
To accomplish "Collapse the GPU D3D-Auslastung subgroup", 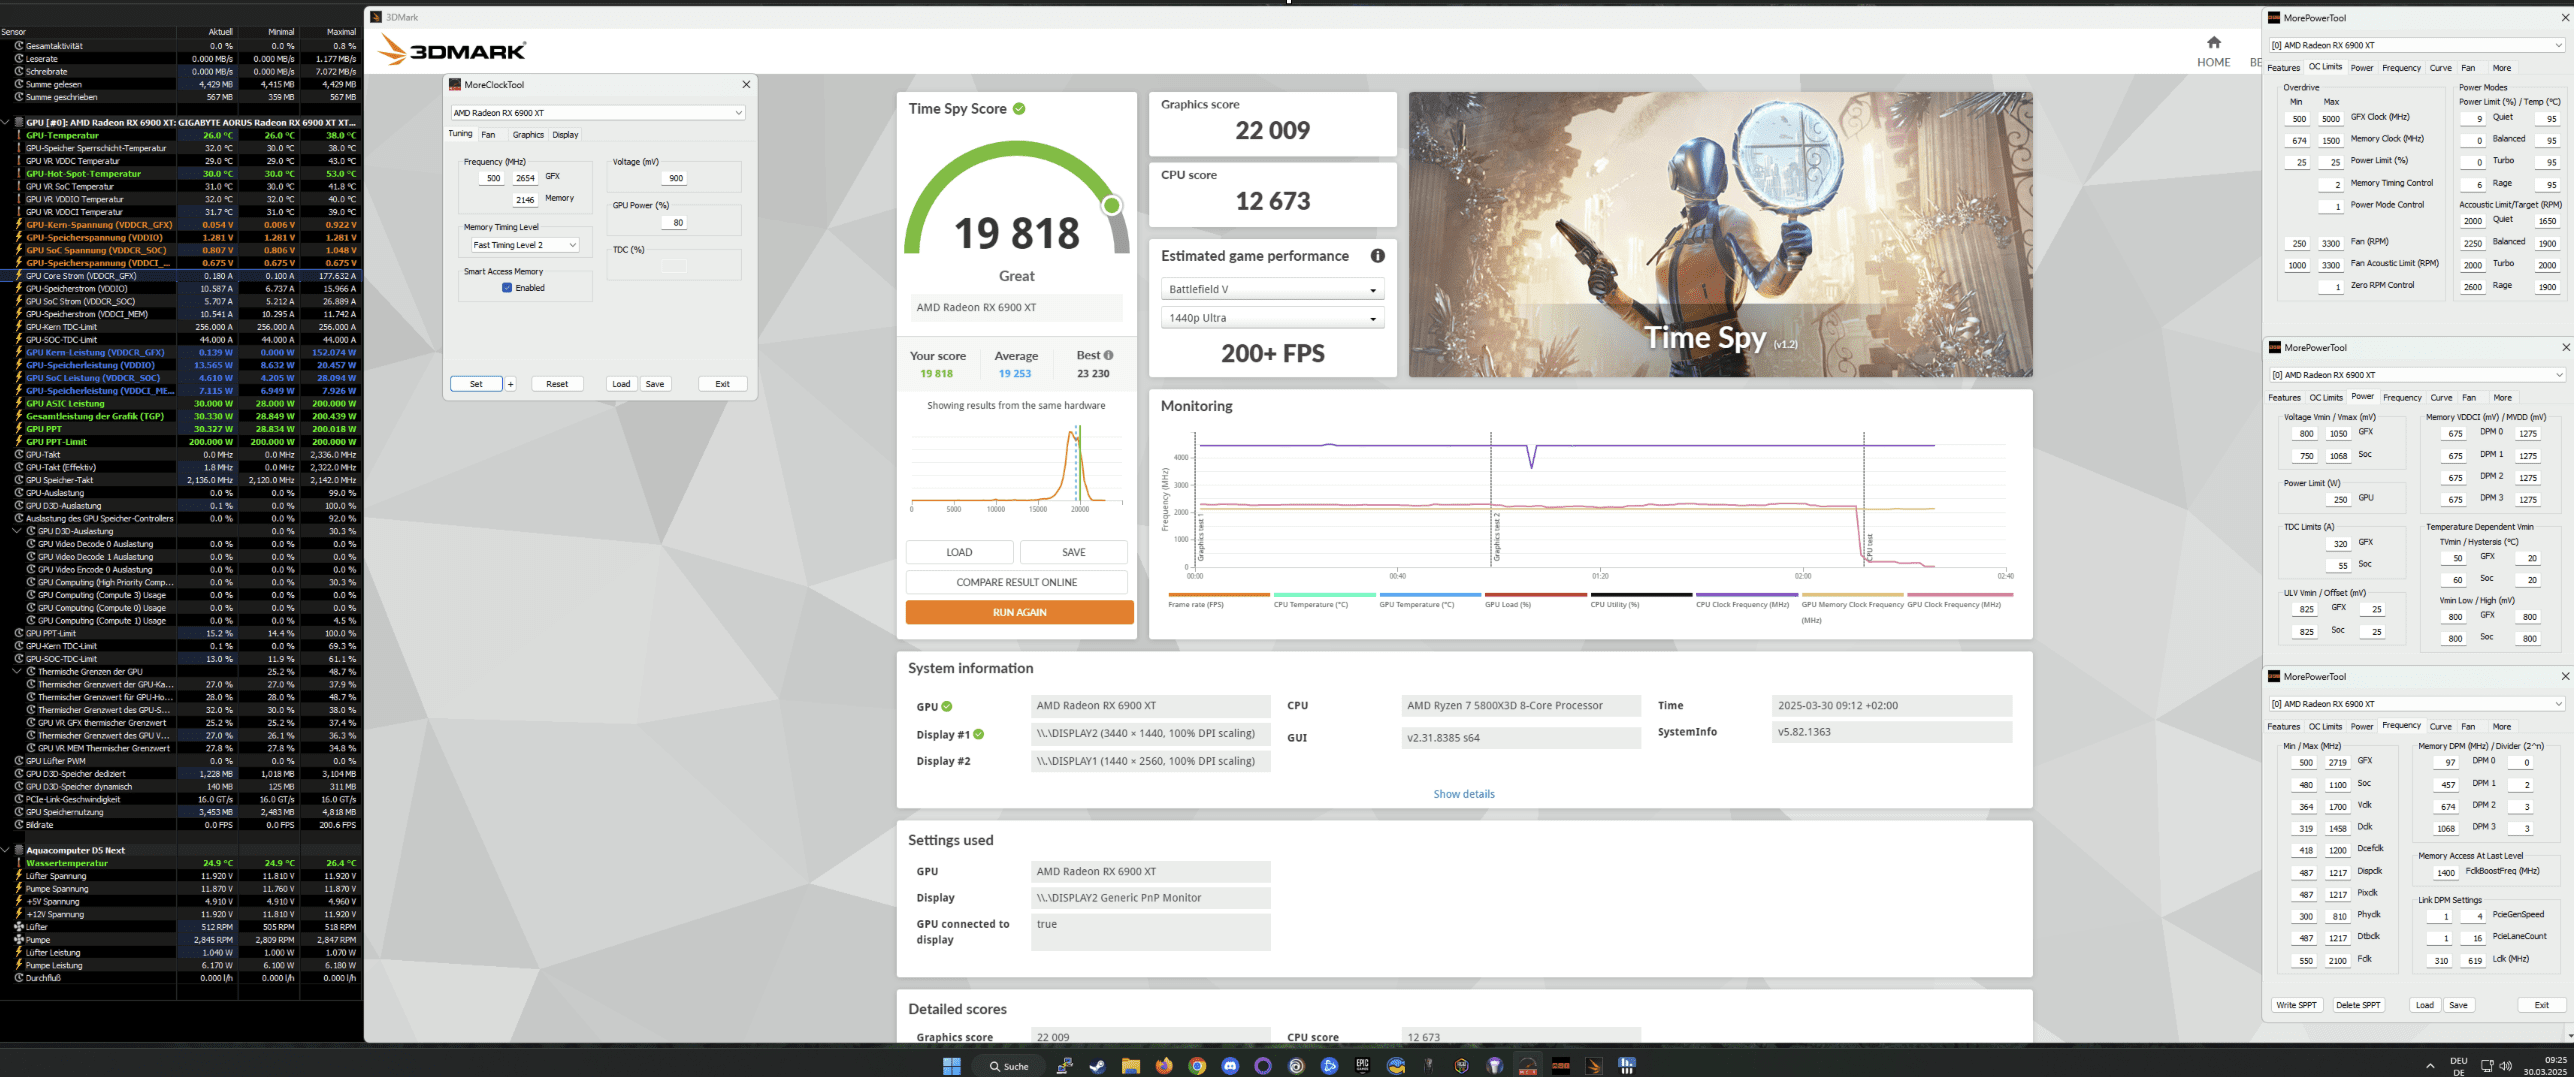I will (x=18, y=531).
